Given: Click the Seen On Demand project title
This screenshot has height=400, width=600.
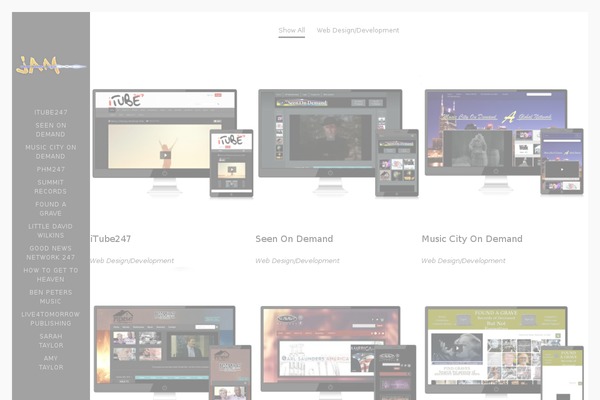Looking at the screenshot, I should 294,239.
